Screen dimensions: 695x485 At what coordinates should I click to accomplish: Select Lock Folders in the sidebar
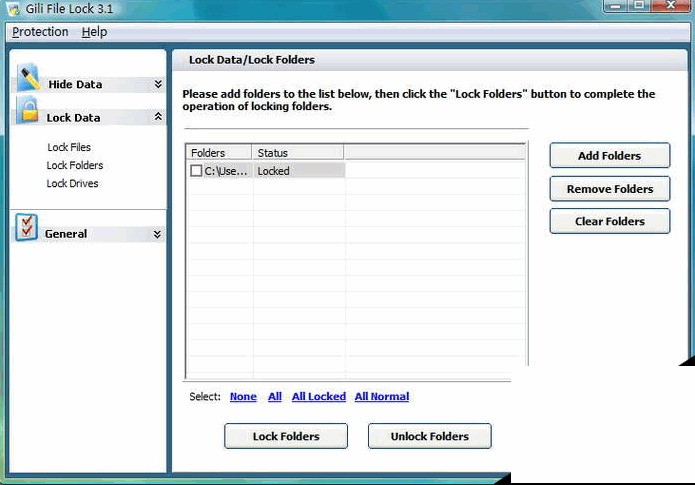tap(75, 165)
